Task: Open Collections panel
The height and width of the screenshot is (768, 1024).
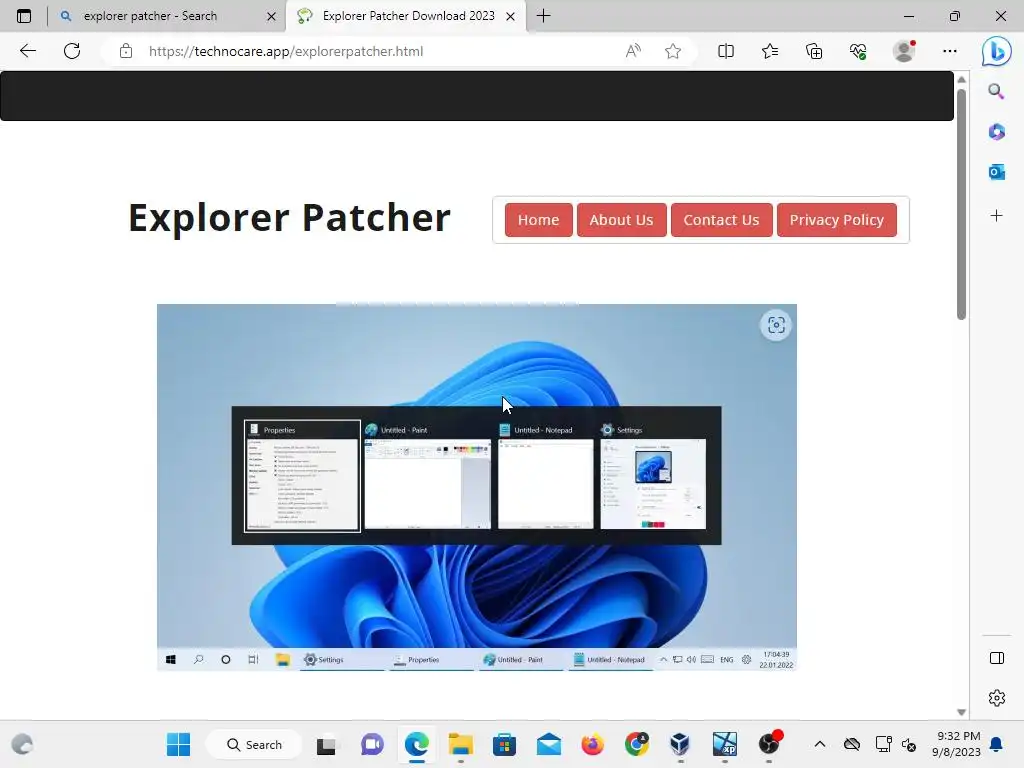Action: (x=814, y=51)
